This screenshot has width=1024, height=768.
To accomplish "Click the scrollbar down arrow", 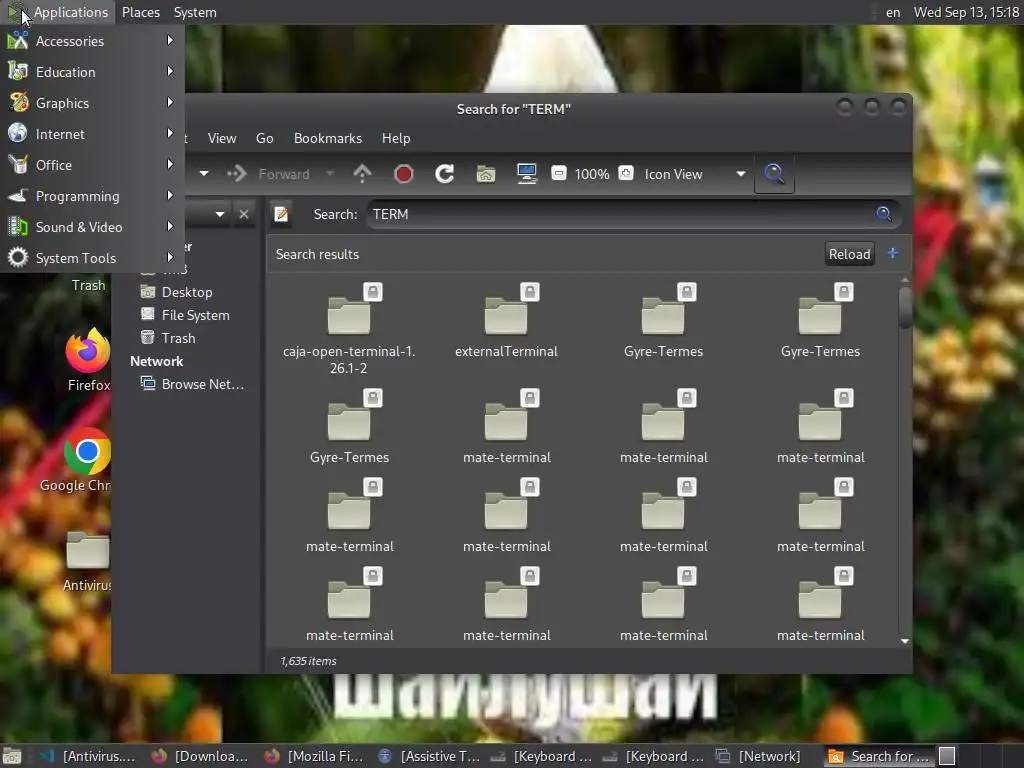I will point(904,641).
